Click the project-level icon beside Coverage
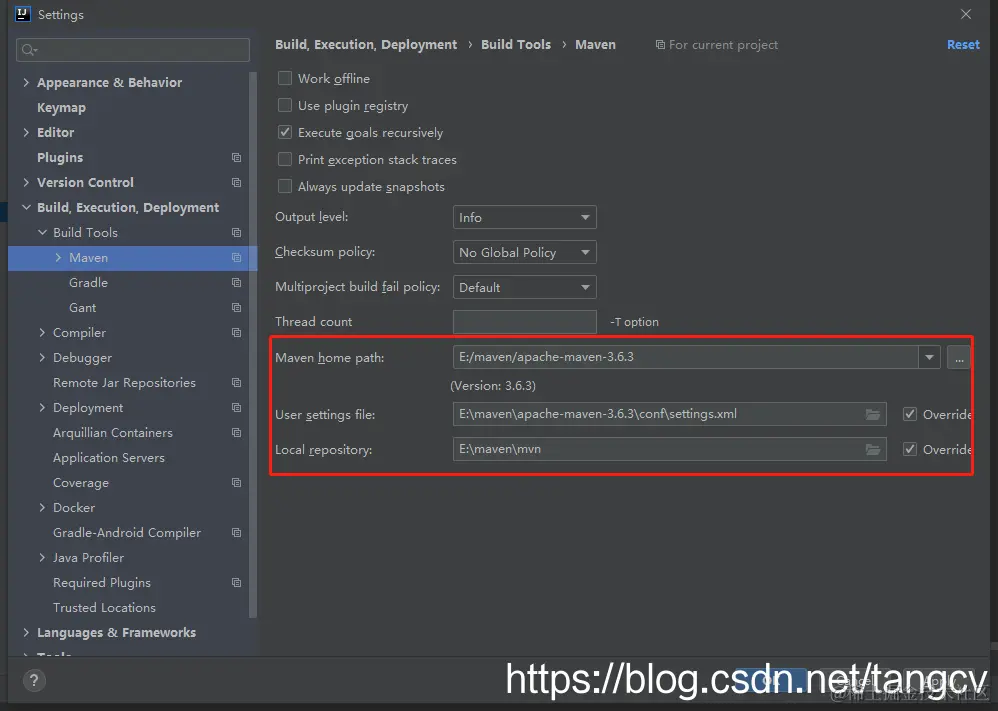Viewport: 998px width, 711px height. [236, 482]
